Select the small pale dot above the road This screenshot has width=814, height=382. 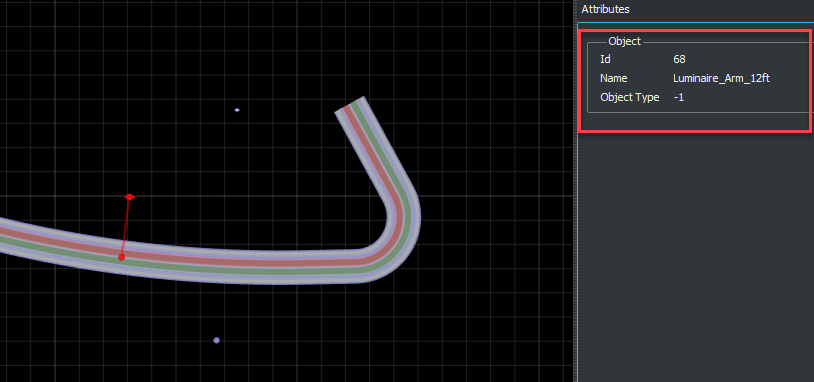pyautogui.click(x=237, y=110)
